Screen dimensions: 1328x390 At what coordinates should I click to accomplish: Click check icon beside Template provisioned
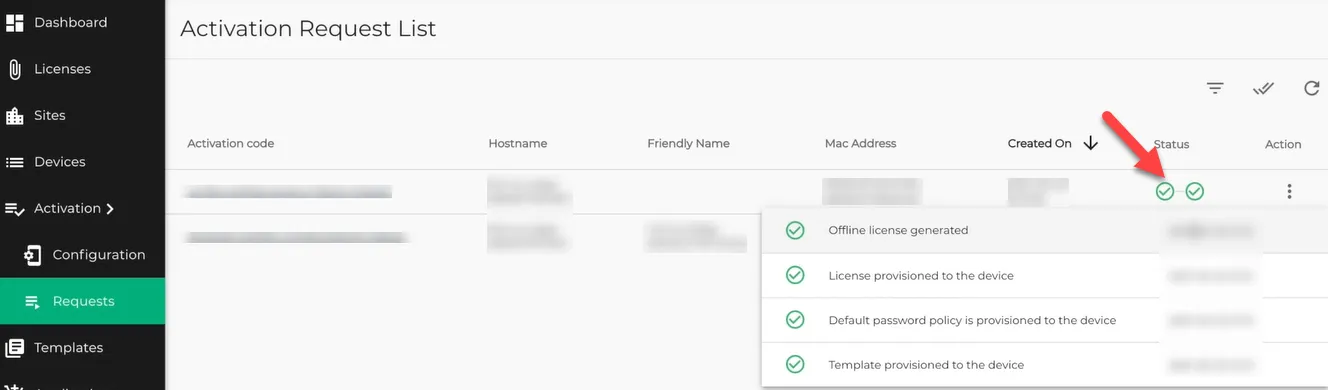[x=795, y=365]
